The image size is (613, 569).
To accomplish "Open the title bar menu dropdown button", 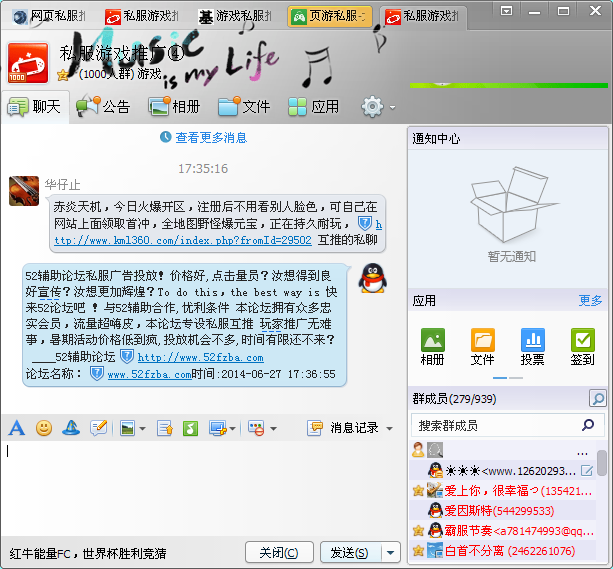I will (506, 11).
